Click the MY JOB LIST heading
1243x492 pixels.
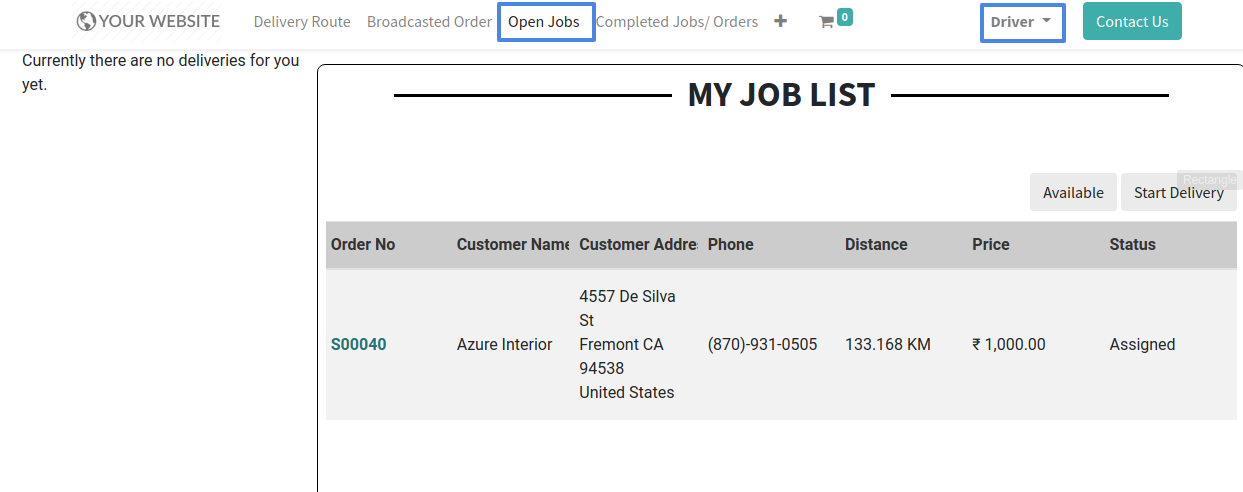click(781, 95)
